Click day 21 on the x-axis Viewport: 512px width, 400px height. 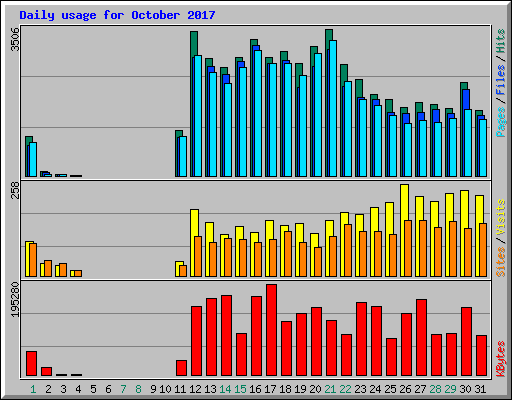[x=330, y=389]
